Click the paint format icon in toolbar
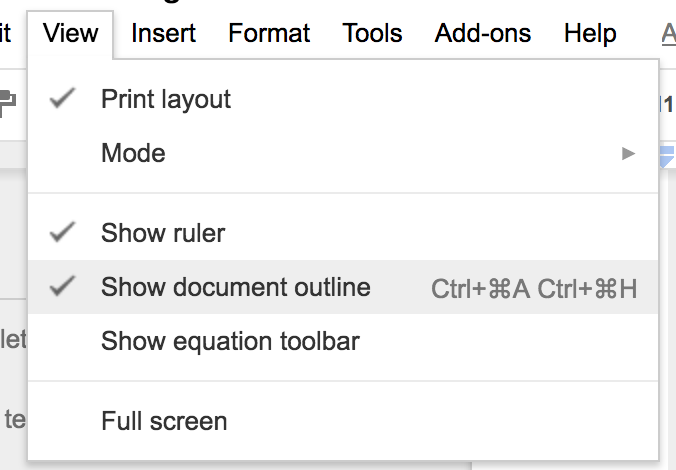The height and width of the screenshot is (470, 676). (8, 100)
